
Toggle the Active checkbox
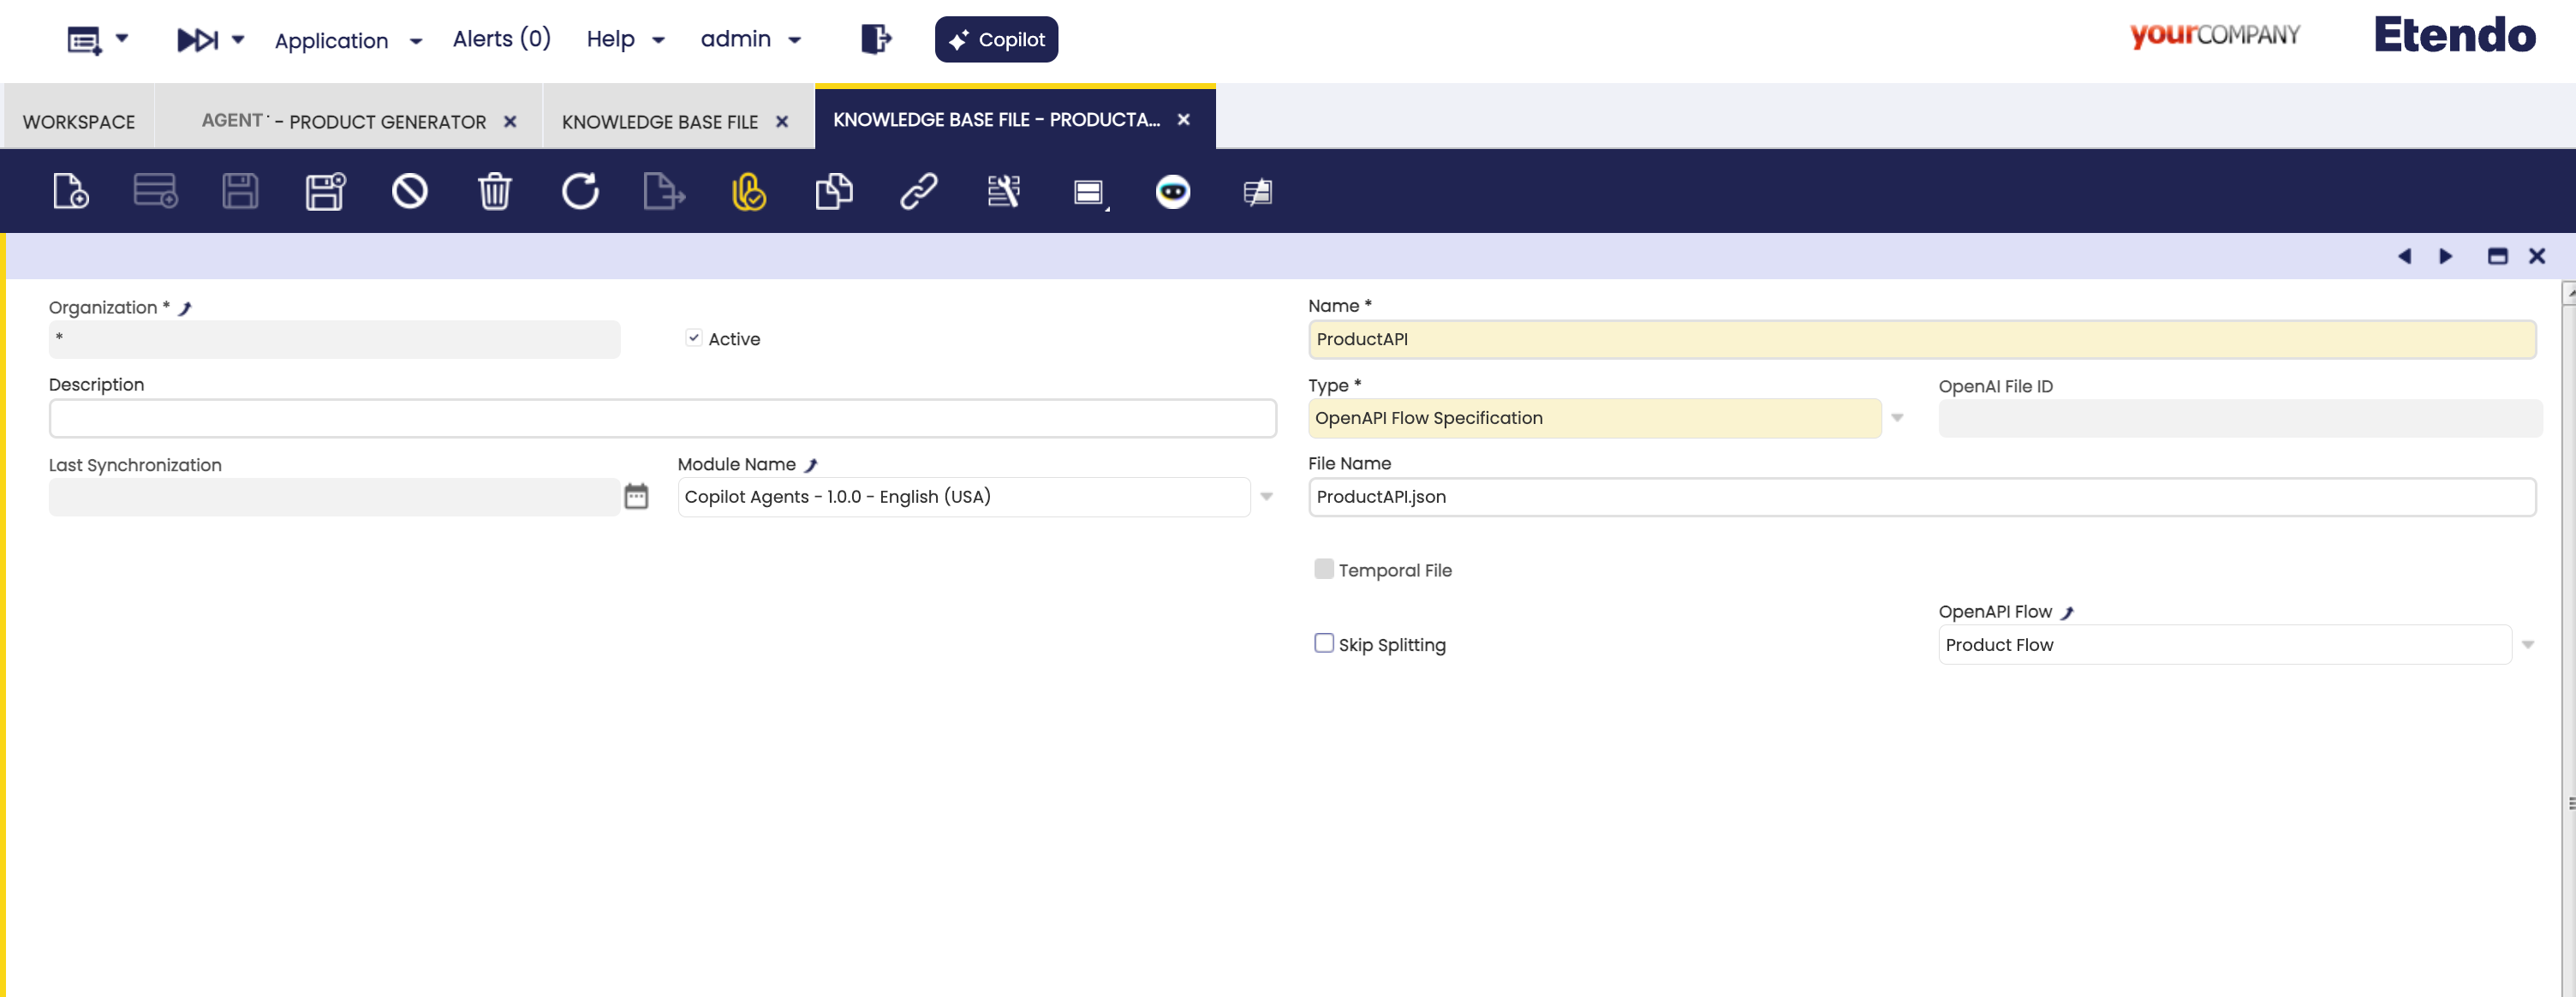[694, 338]
